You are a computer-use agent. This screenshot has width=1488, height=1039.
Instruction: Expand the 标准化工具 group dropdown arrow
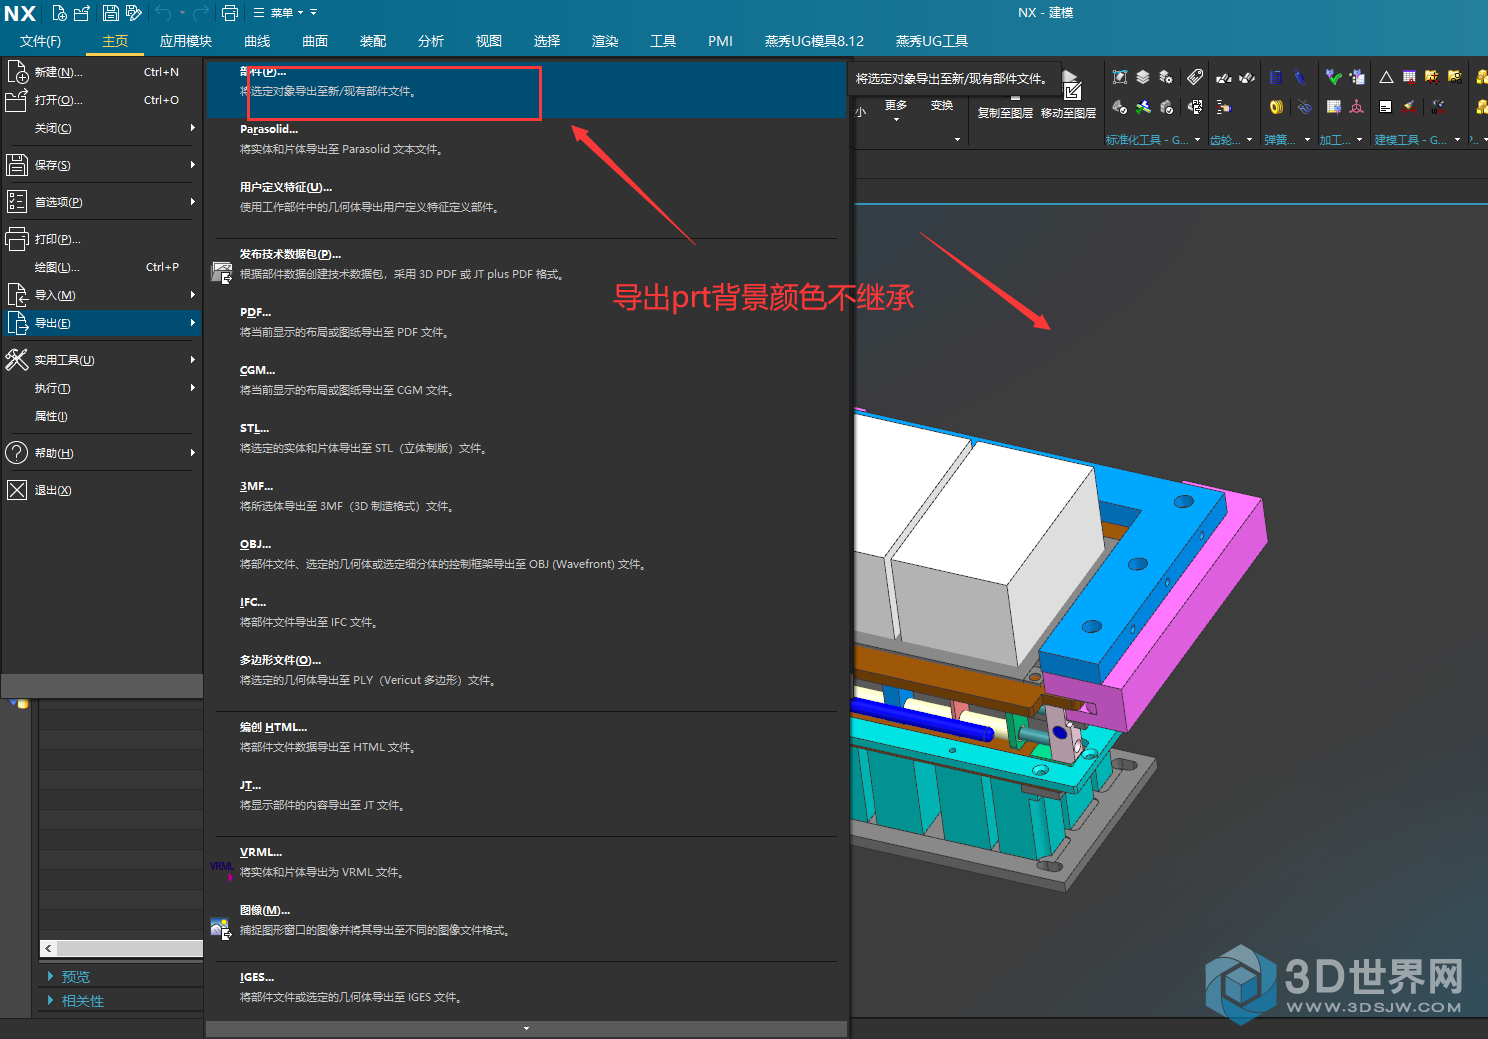coord(1197,140)
